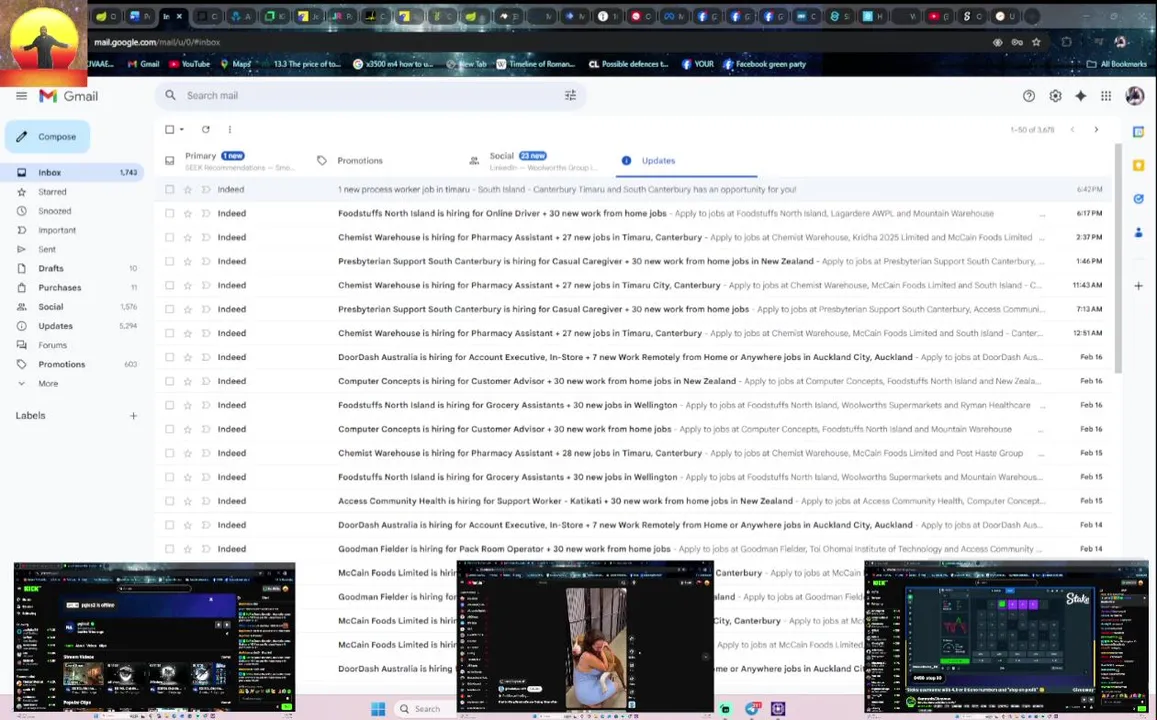Create new label plus icon
This screenshot has height=720, width=1157.
tap(134, 416)
